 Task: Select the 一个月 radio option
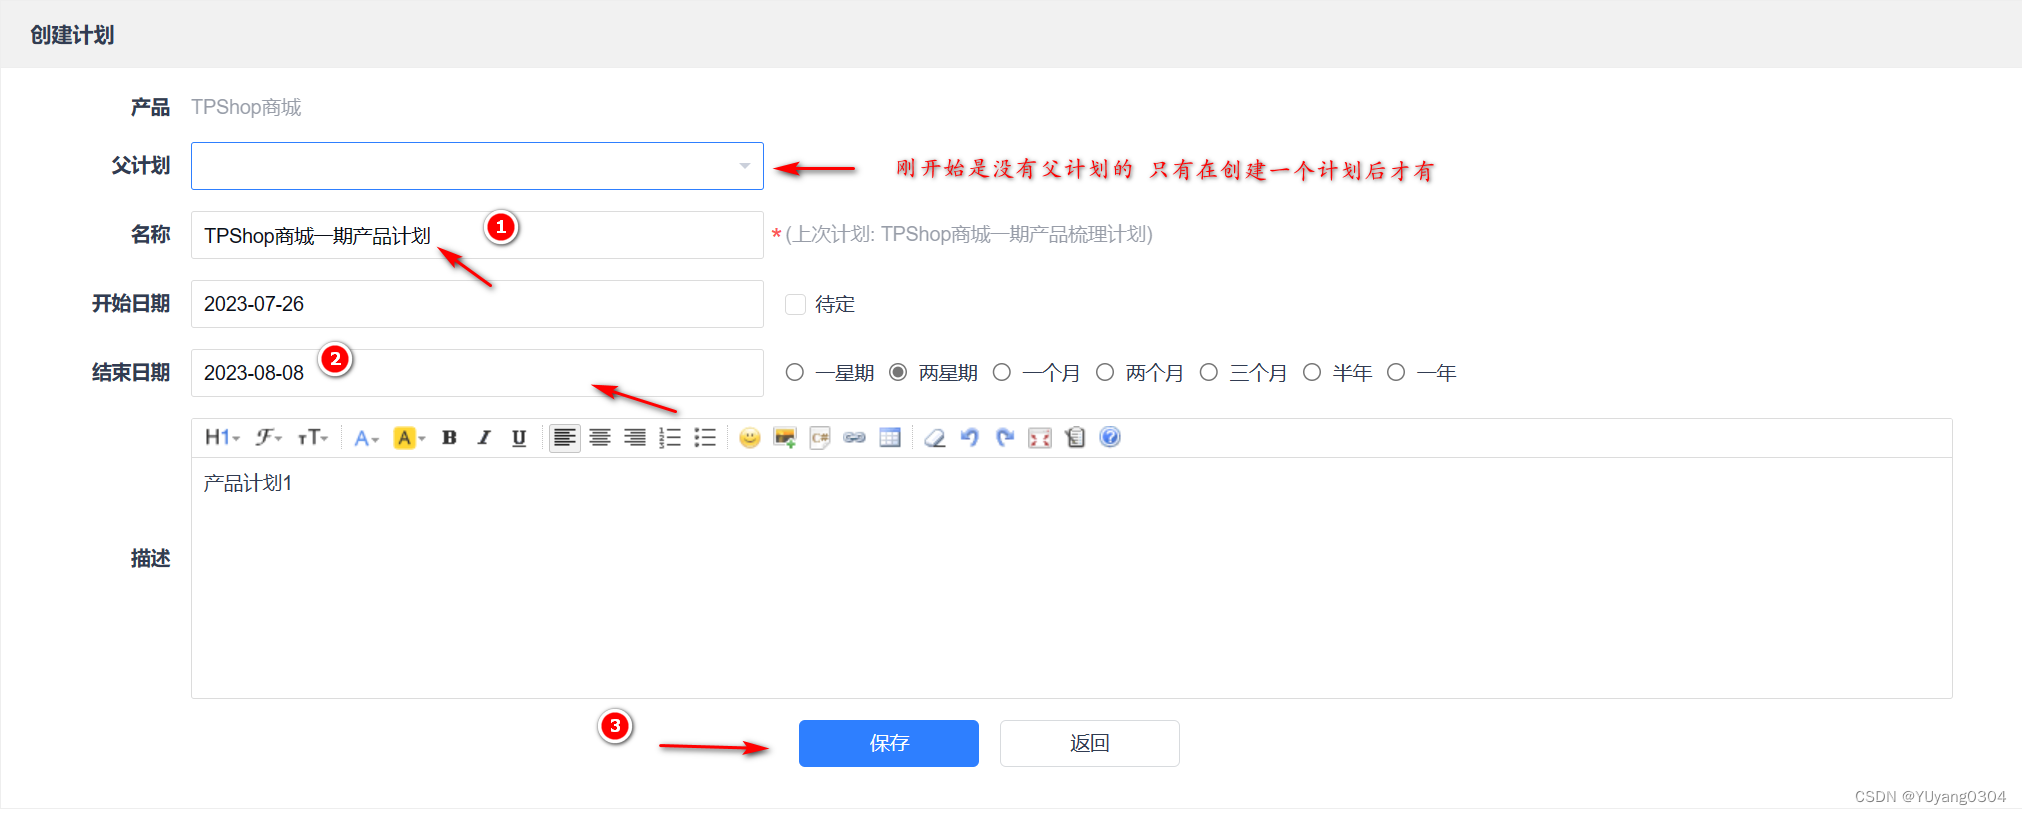pyautogui.click(x=1002, y=373)
